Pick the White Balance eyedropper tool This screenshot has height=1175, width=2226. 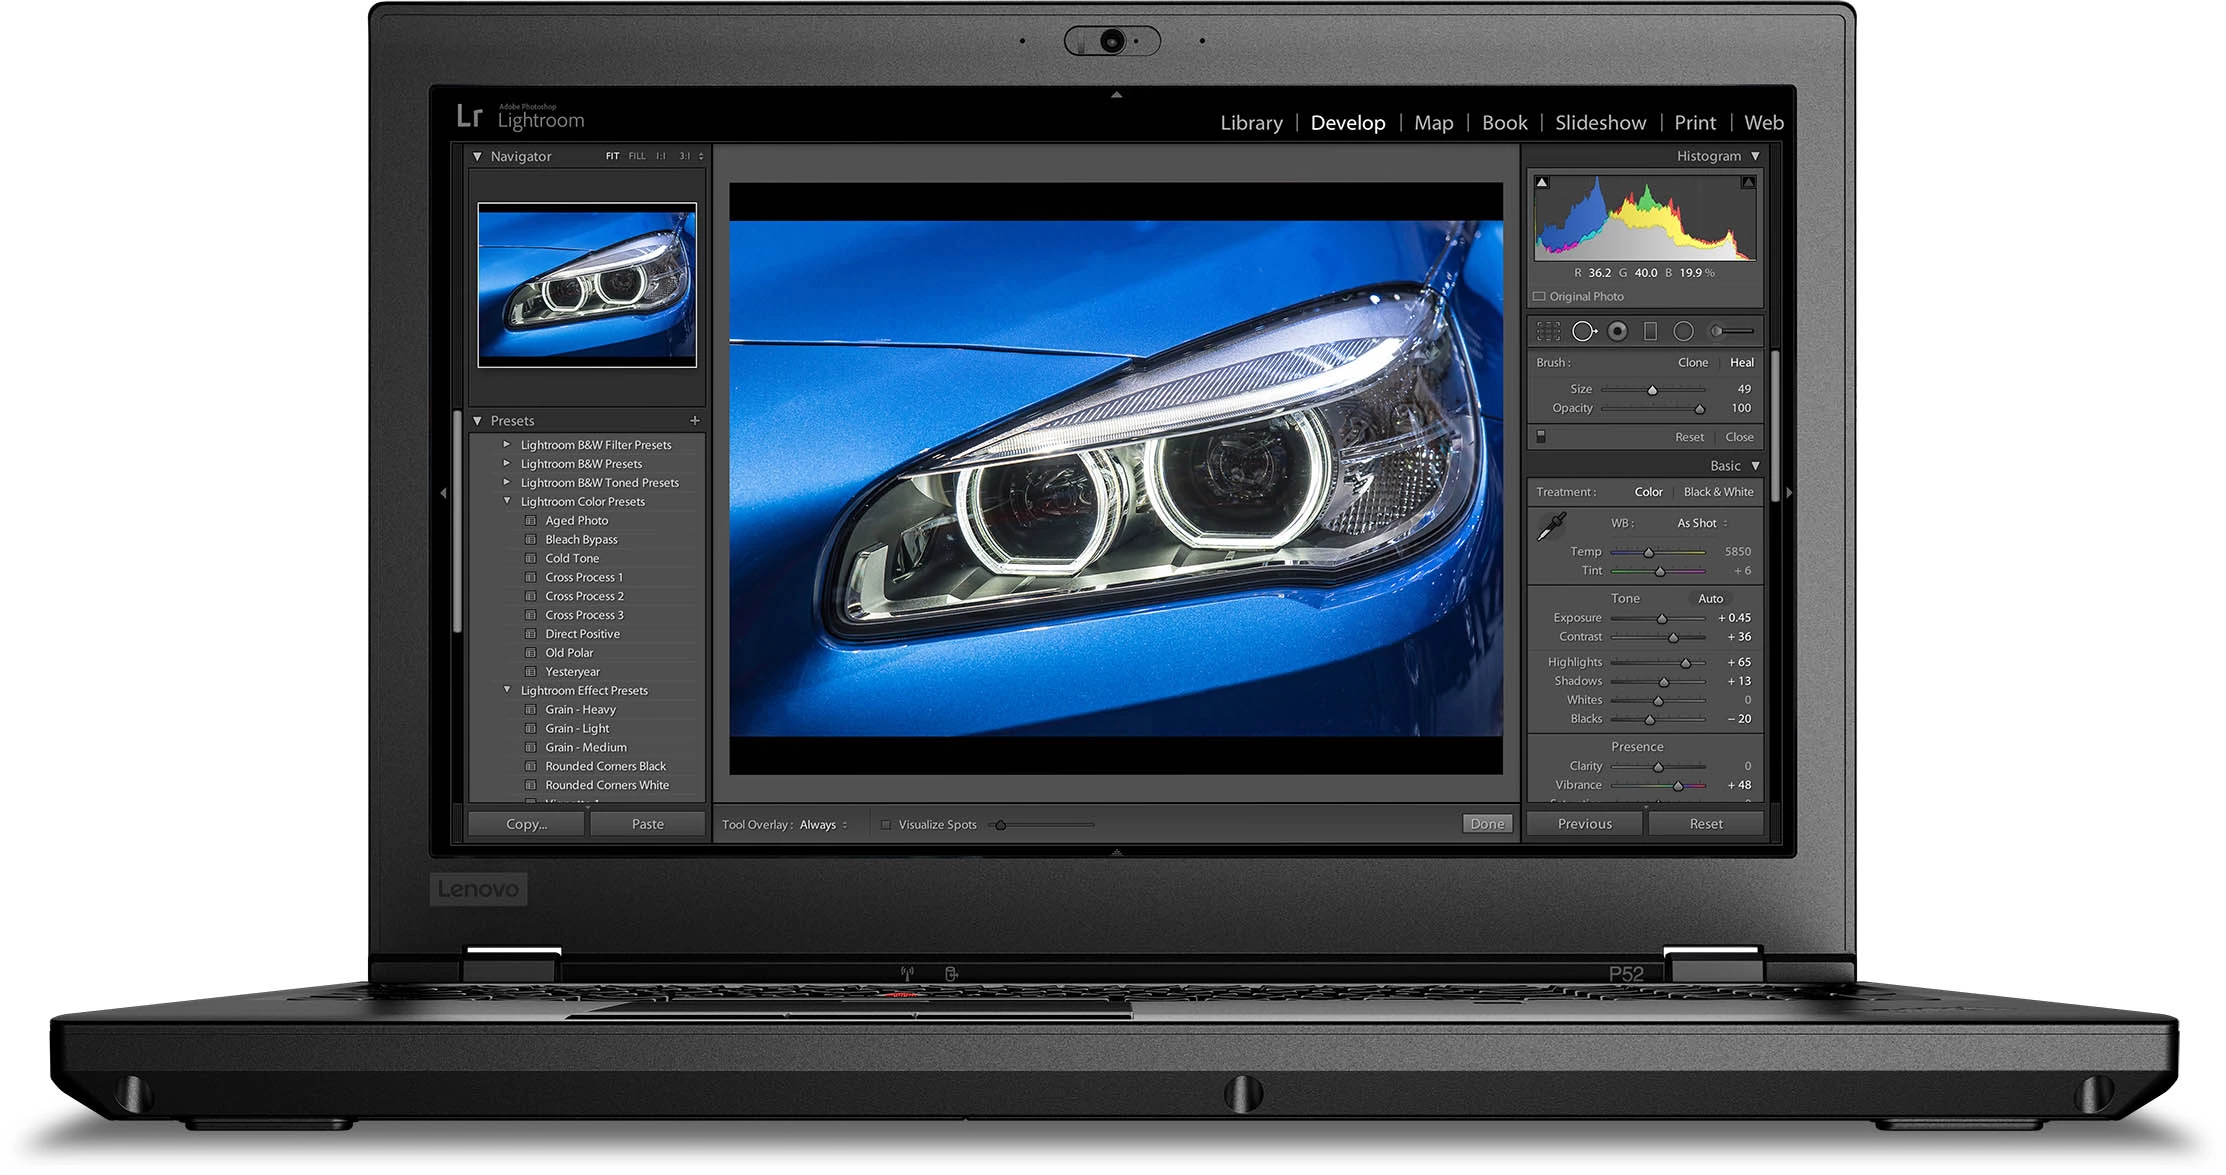(x=1551, y=526)
